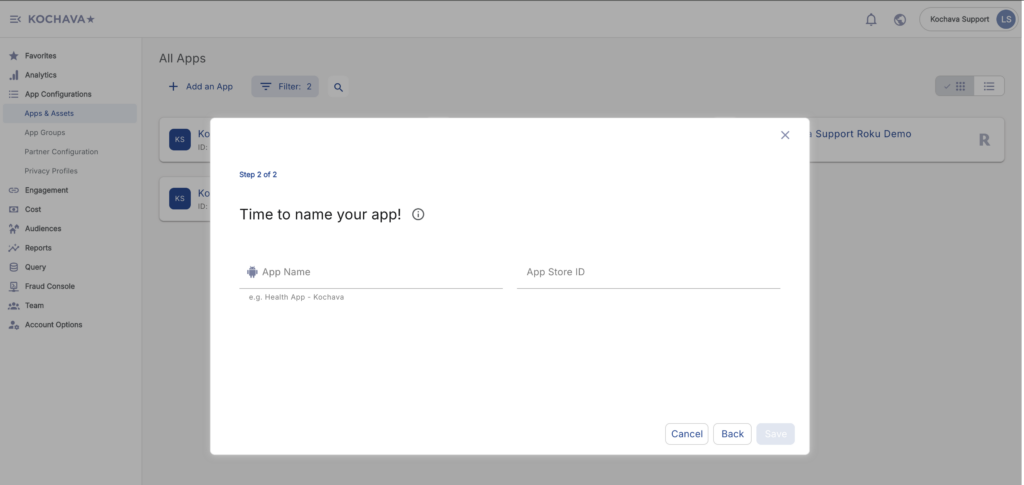This screenshot has width=1024, height=485.
Task: Open Fraud Console from sidebar
Action: [x=49, y=286]
